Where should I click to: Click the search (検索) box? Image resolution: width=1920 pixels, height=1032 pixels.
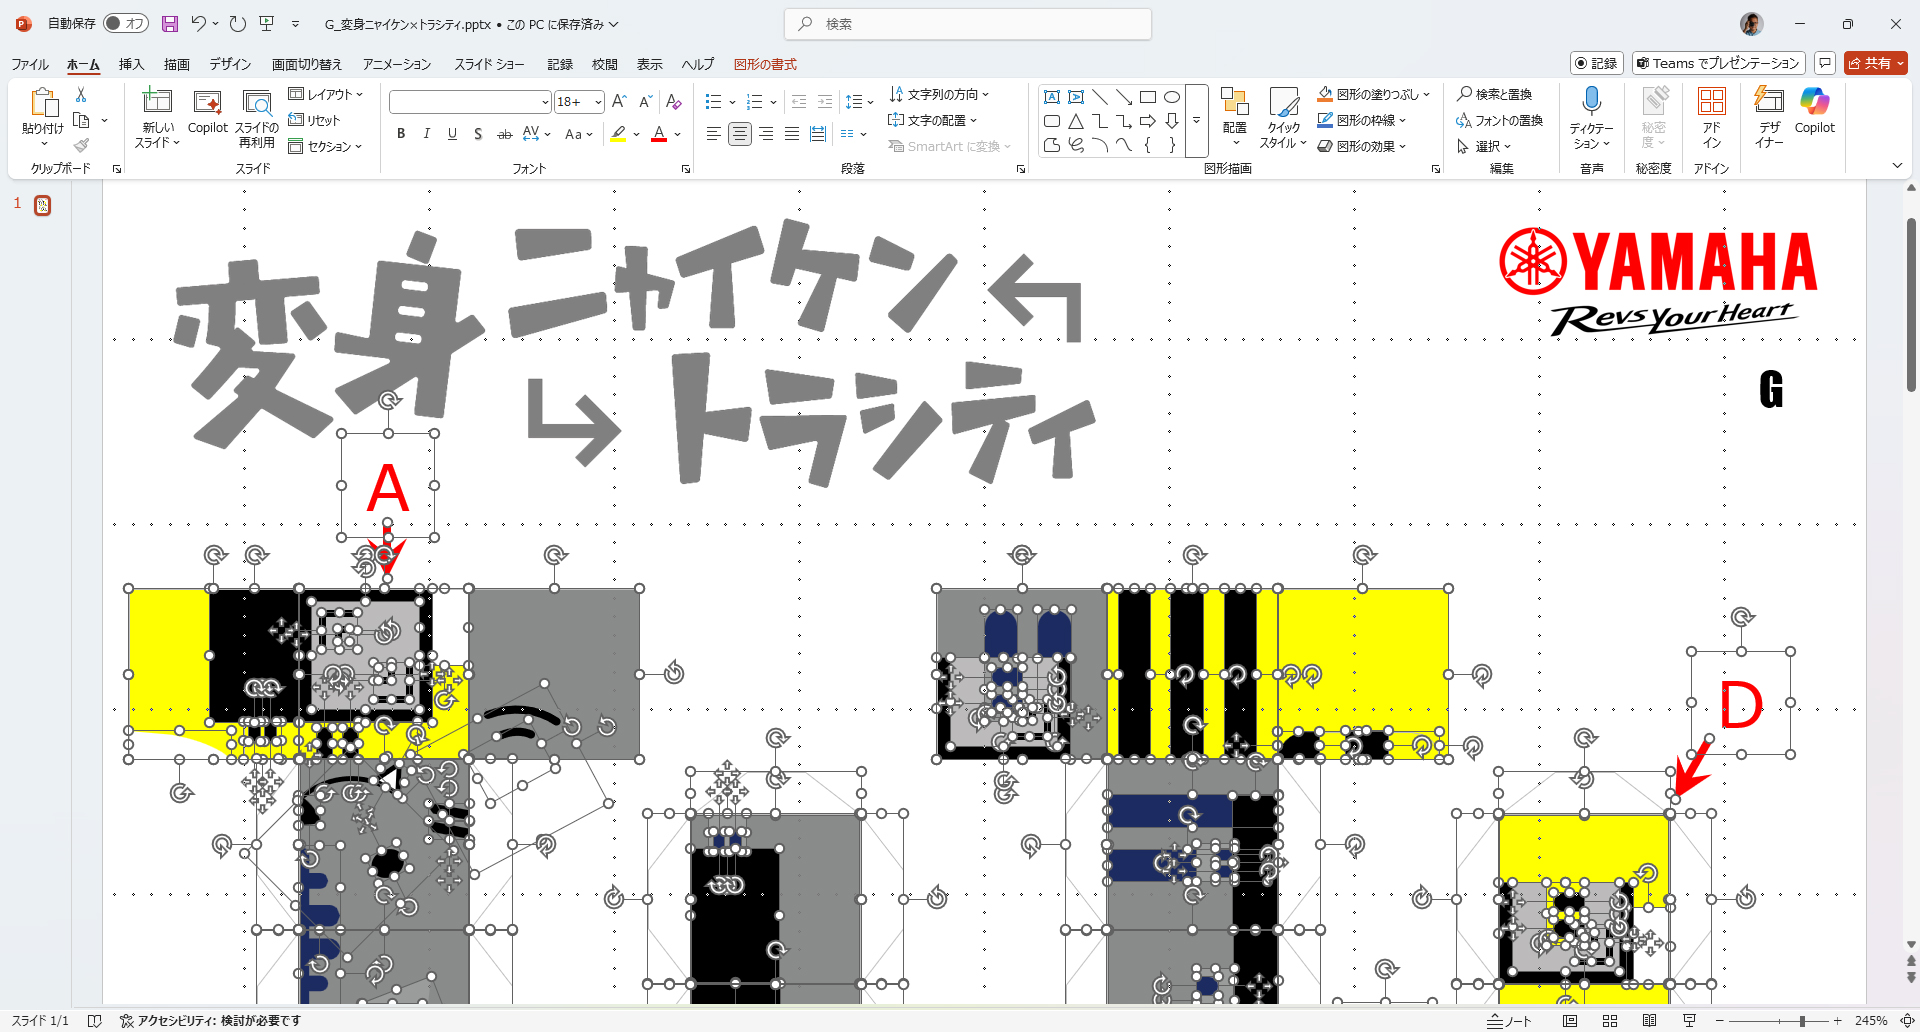coord(968,24)
